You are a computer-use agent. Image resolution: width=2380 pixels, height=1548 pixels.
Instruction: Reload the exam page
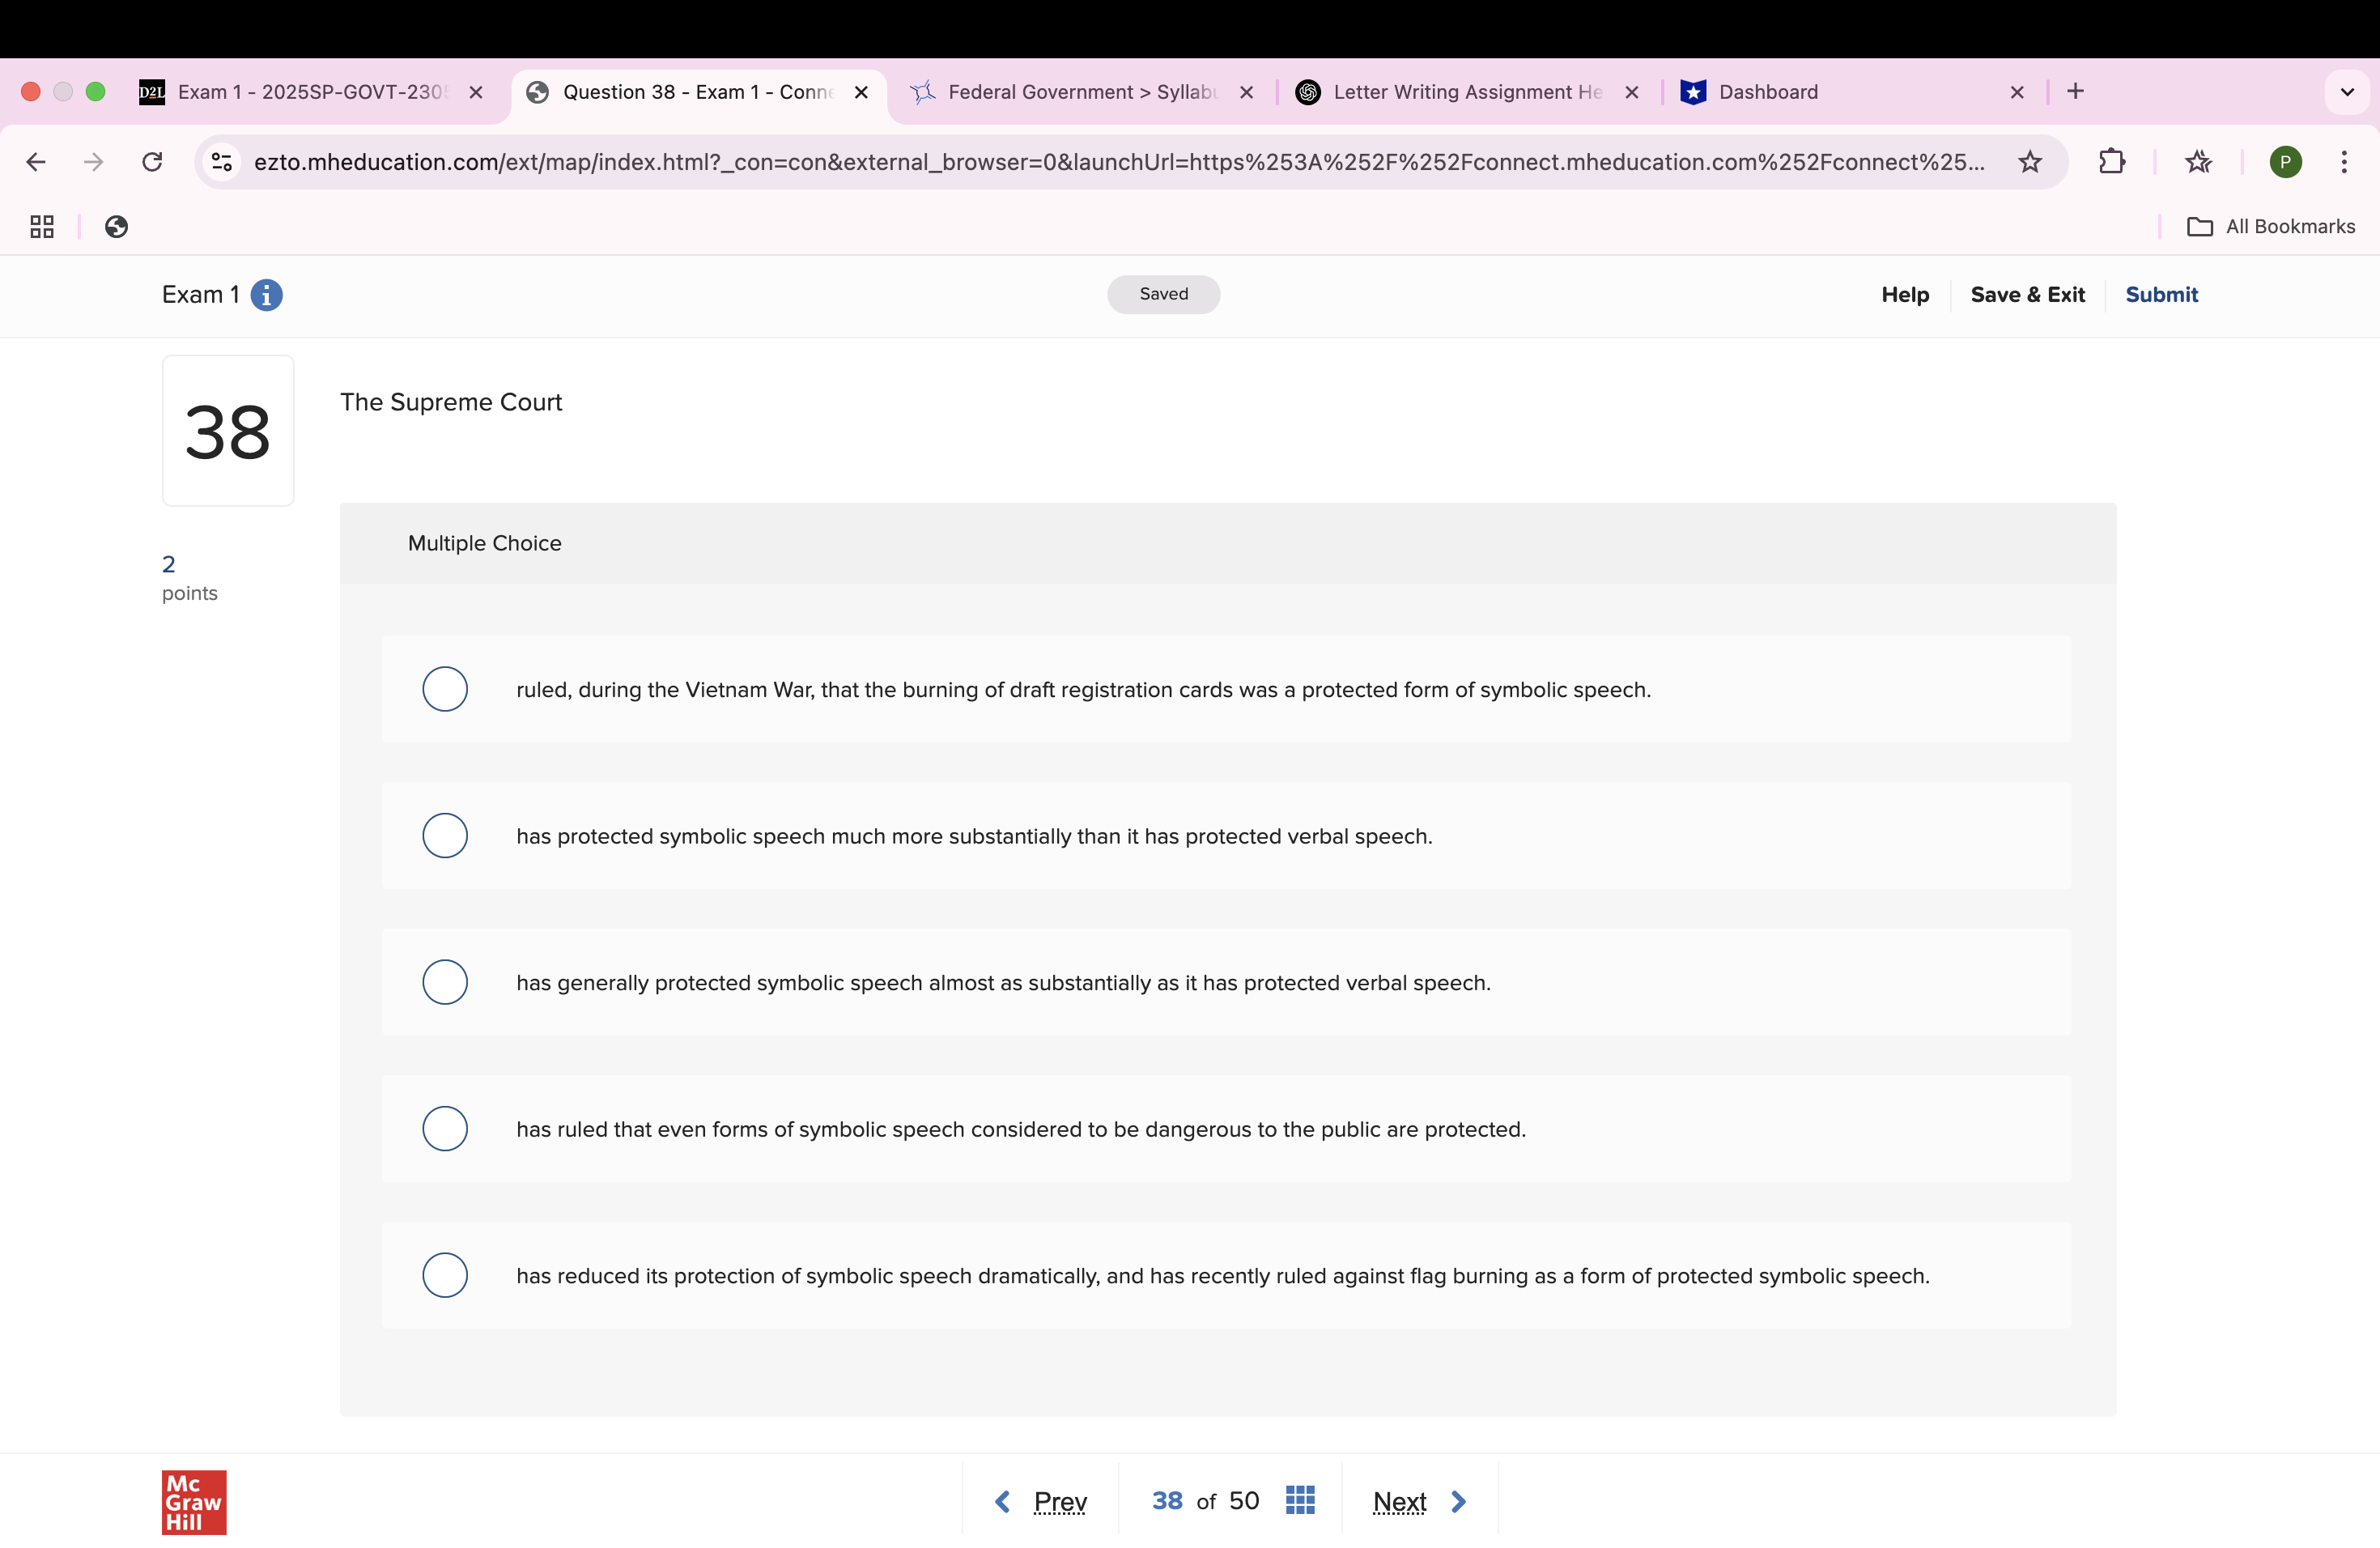(152, 162)
